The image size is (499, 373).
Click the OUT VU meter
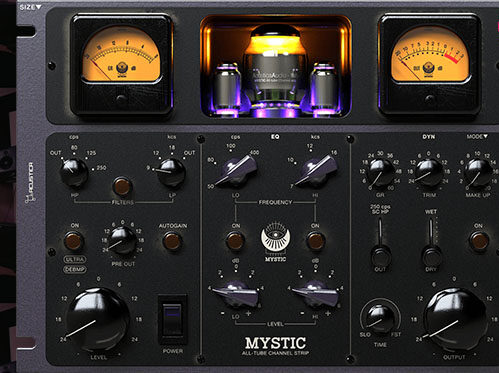[429, 63]
